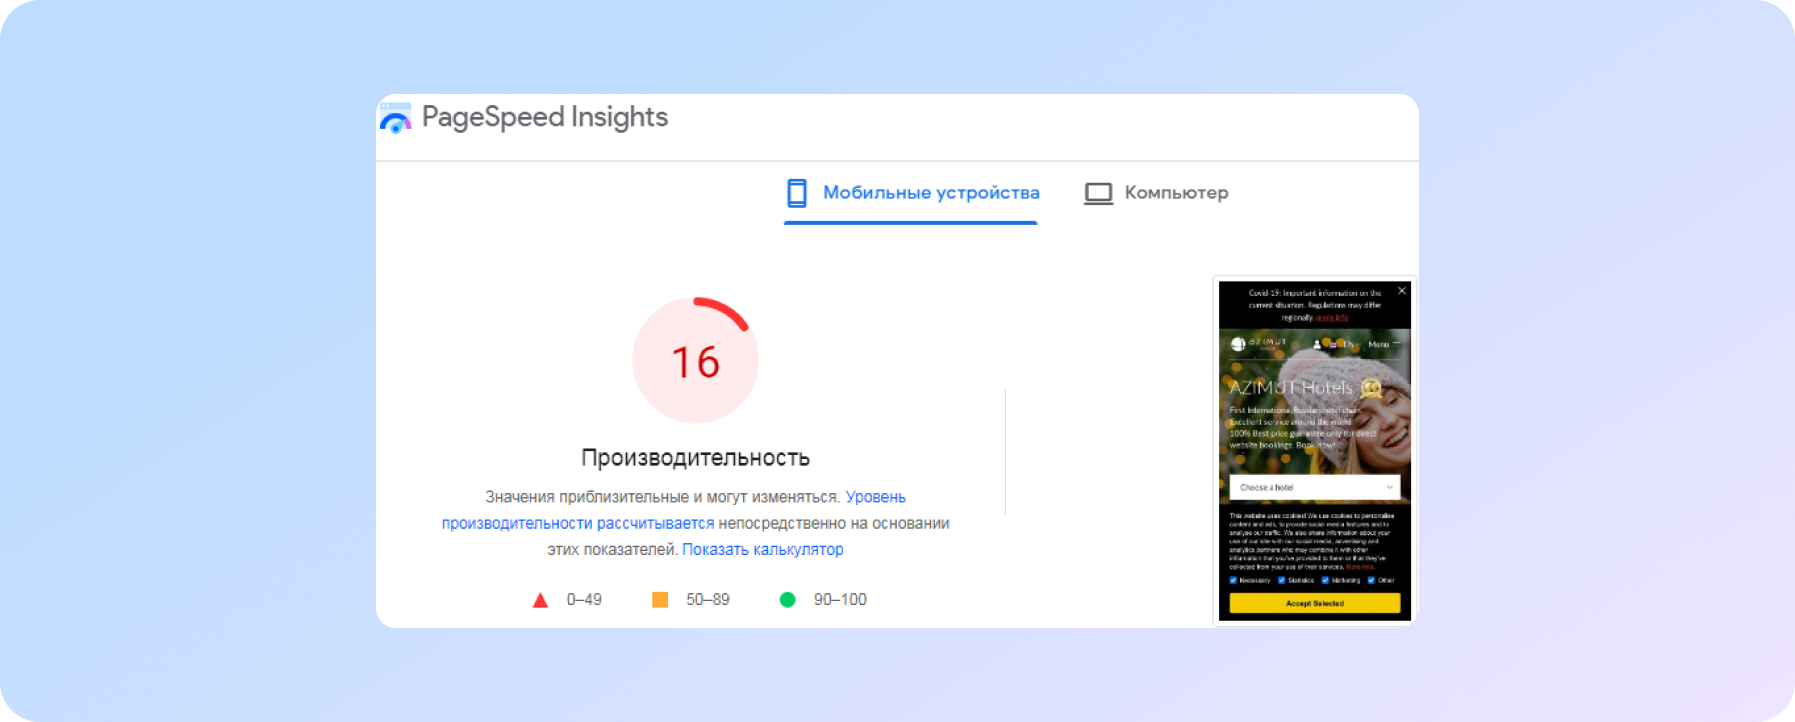The height and width of the screenshot is (722, 1795).
Task: Click the more info link in Covid banner
Action: coord(1332,318)
